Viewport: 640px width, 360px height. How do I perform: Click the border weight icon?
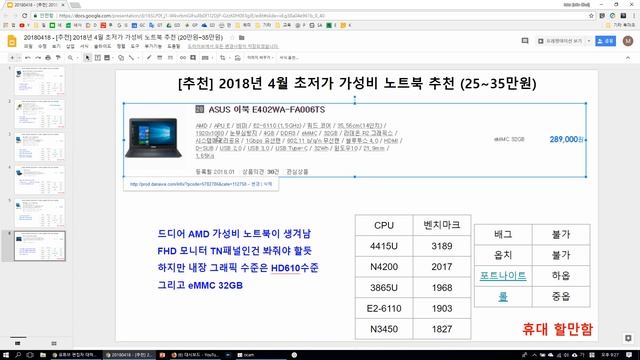160,58
